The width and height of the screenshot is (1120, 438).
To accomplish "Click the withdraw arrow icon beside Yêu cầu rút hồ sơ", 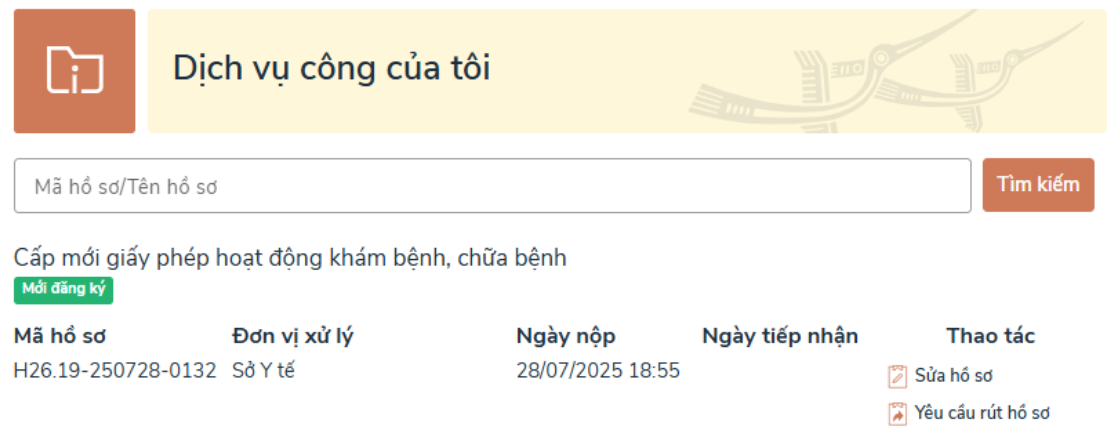I will point(896,413).
